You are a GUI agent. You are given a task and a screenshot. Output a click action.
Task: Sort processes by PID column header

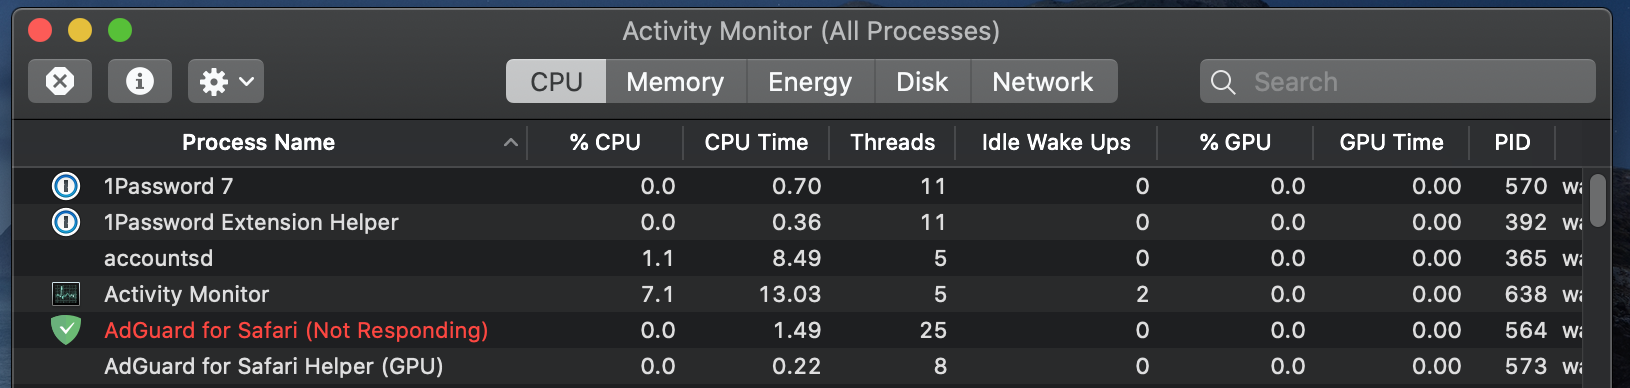coord(1512,143)
